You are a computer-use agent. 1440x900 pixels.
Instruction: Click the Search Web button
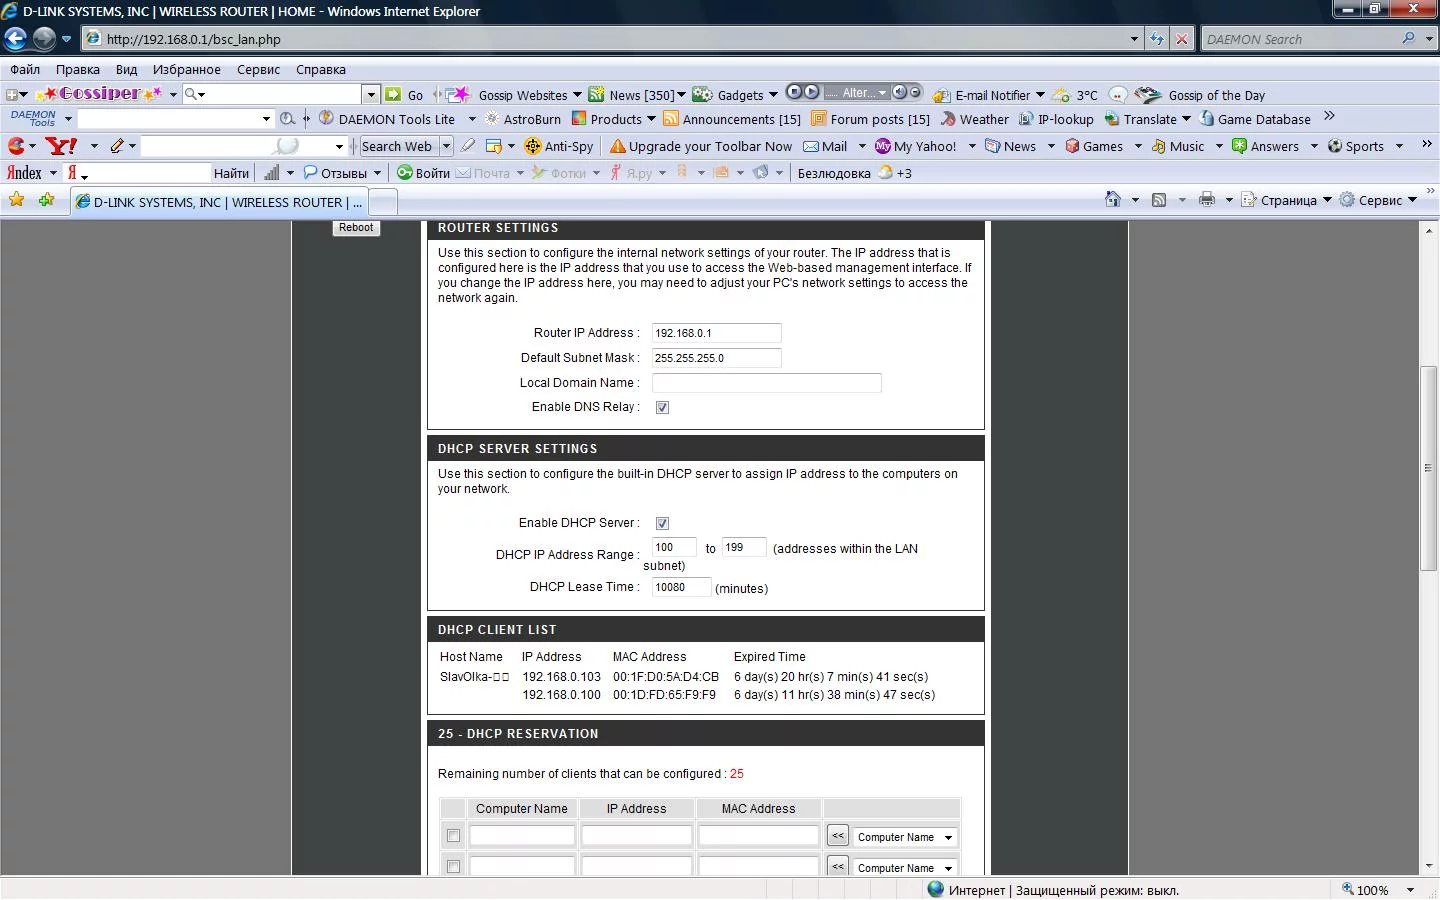(397, 146)
